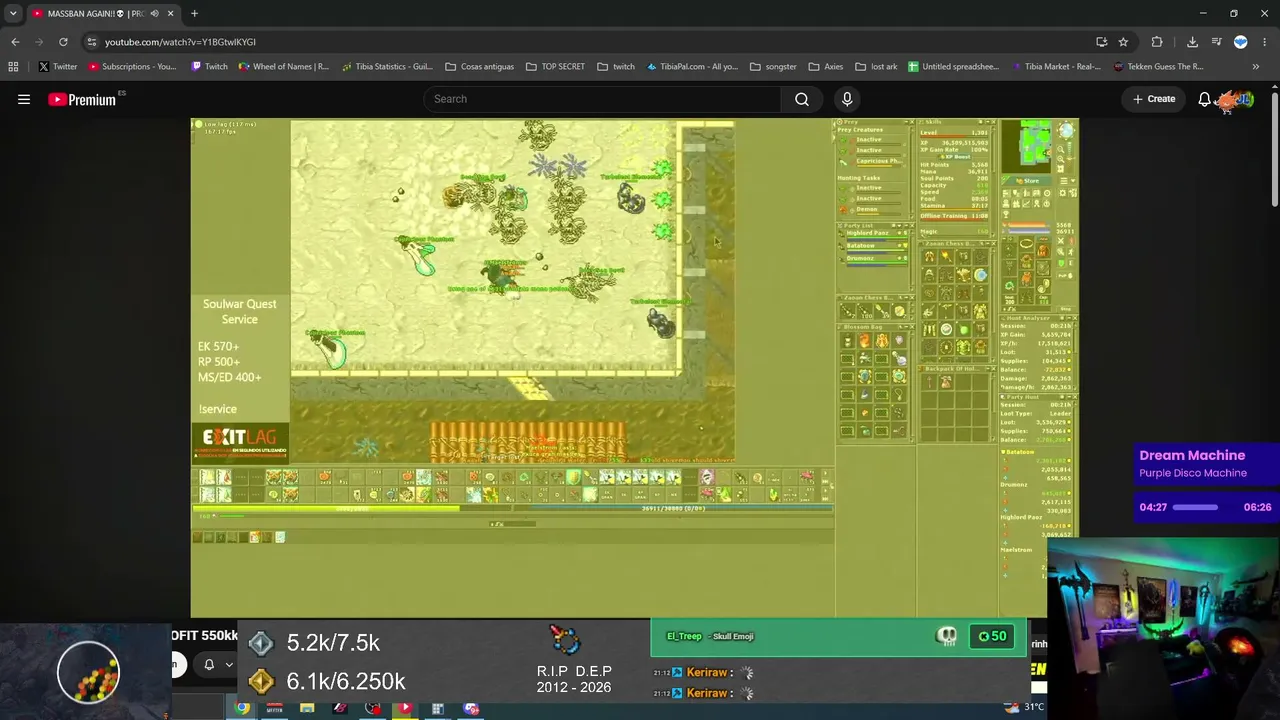Open the tab search dropdown
Viewport: 1280px width, 720px height.
coord(13,13)
